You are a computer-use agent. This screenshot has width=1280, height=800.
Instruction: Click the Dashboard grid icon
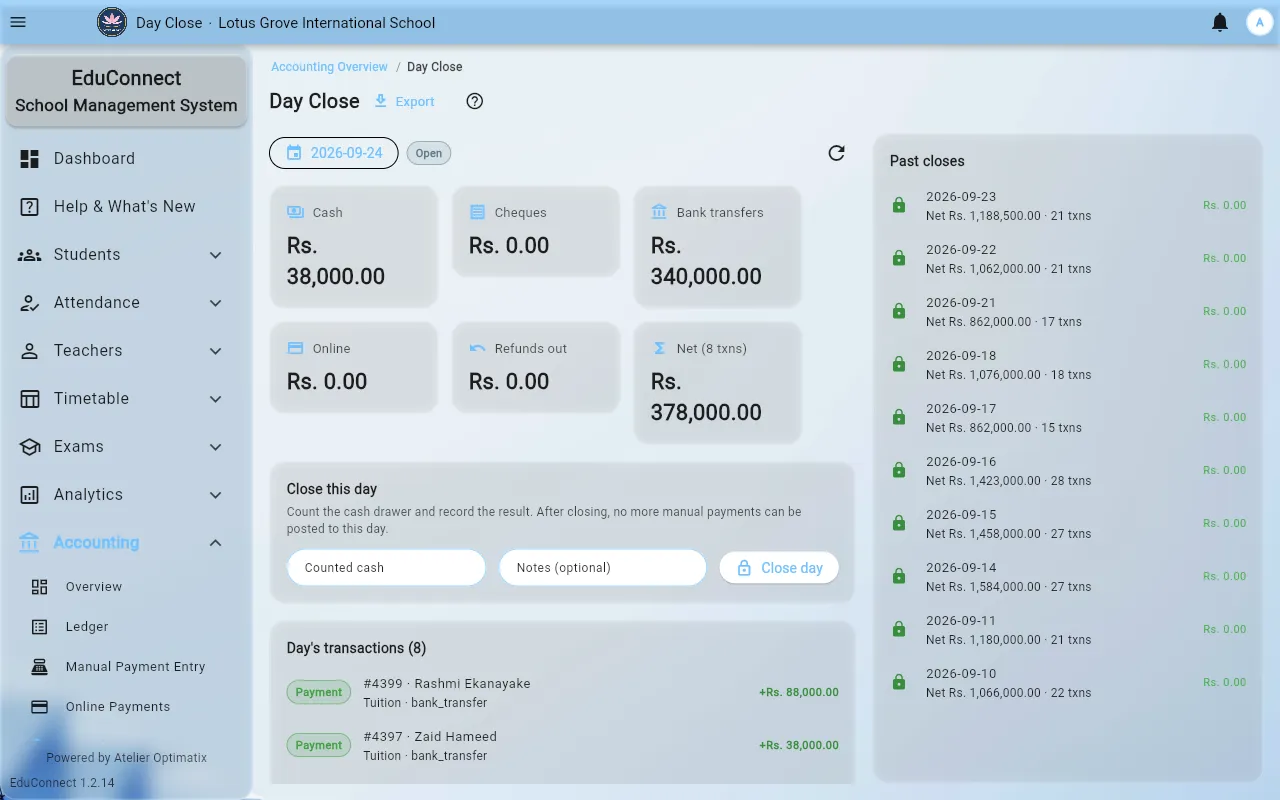[30, 158]
